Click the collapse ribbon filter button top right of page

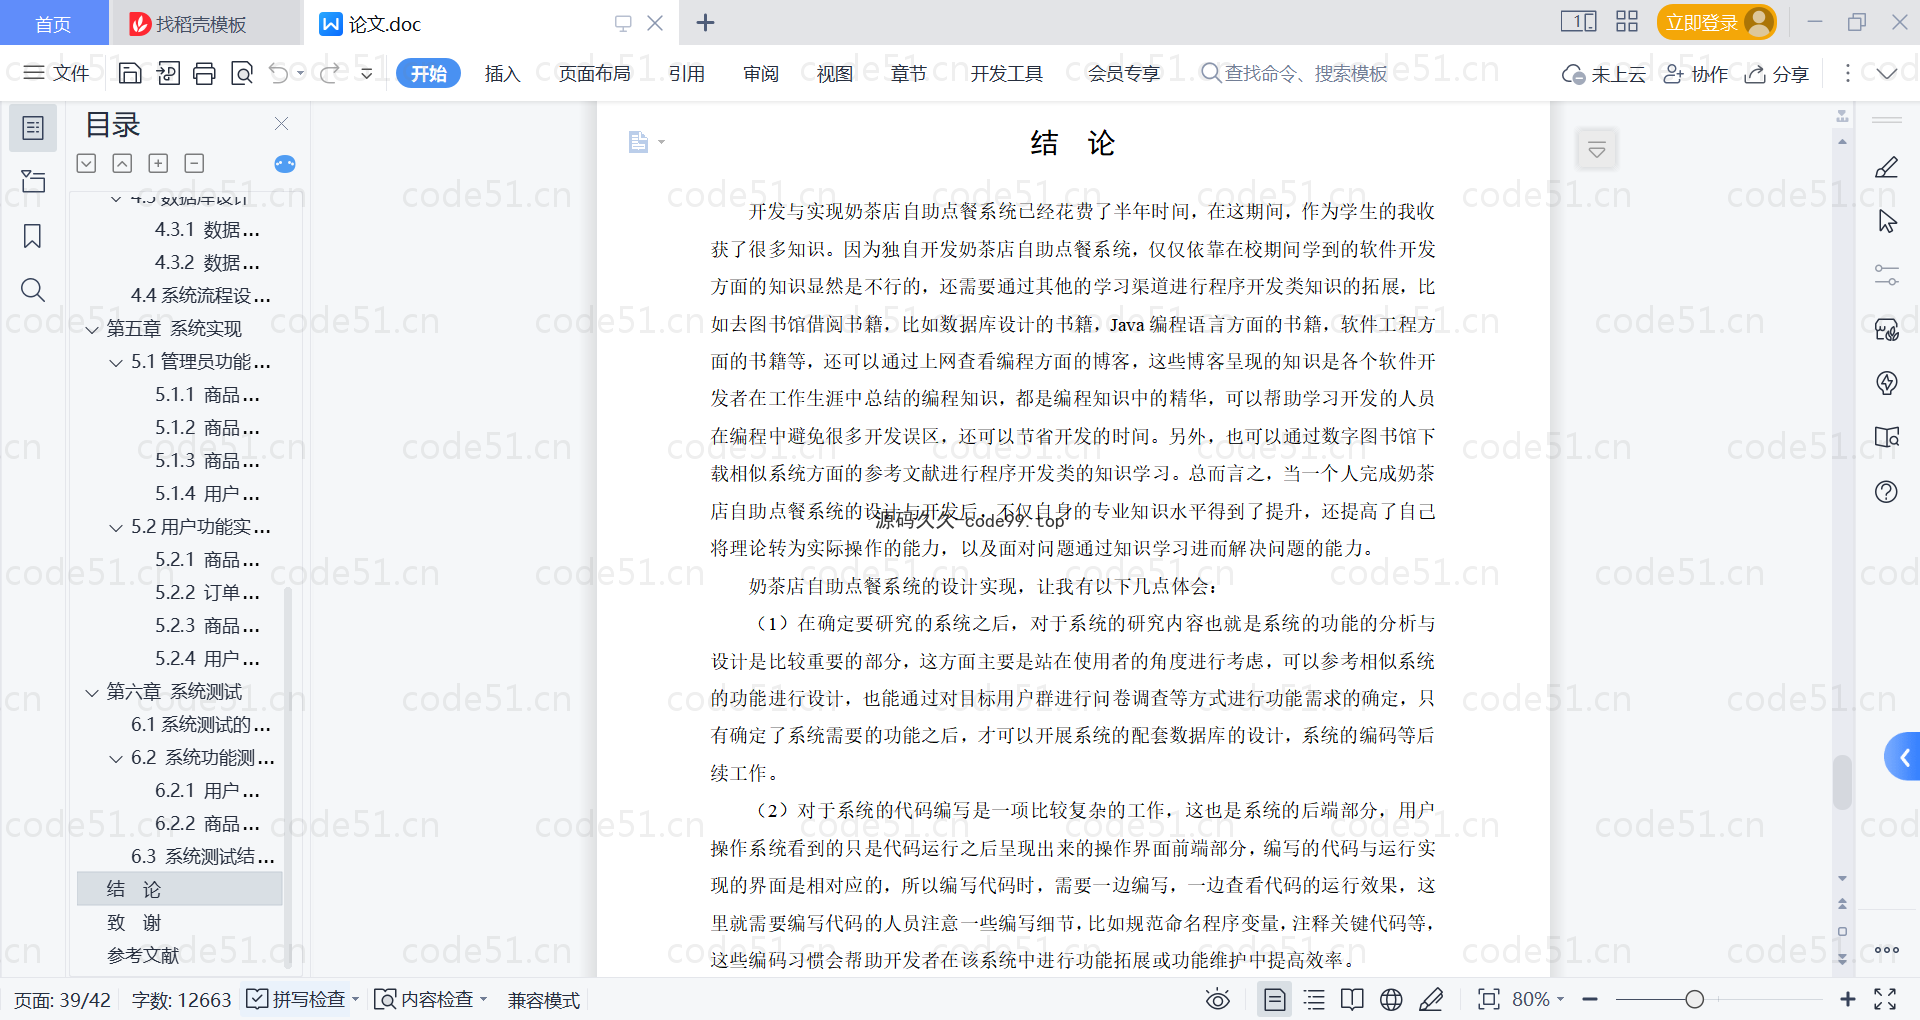[x=1597, y=150]
